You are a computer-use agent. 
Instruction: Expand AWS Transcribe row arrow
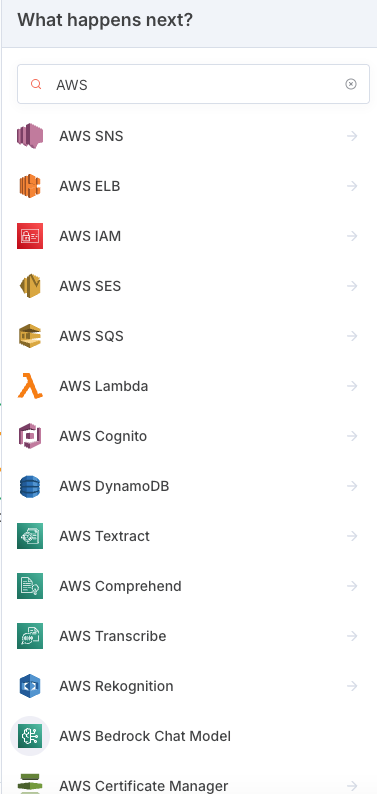click(352, 636)
